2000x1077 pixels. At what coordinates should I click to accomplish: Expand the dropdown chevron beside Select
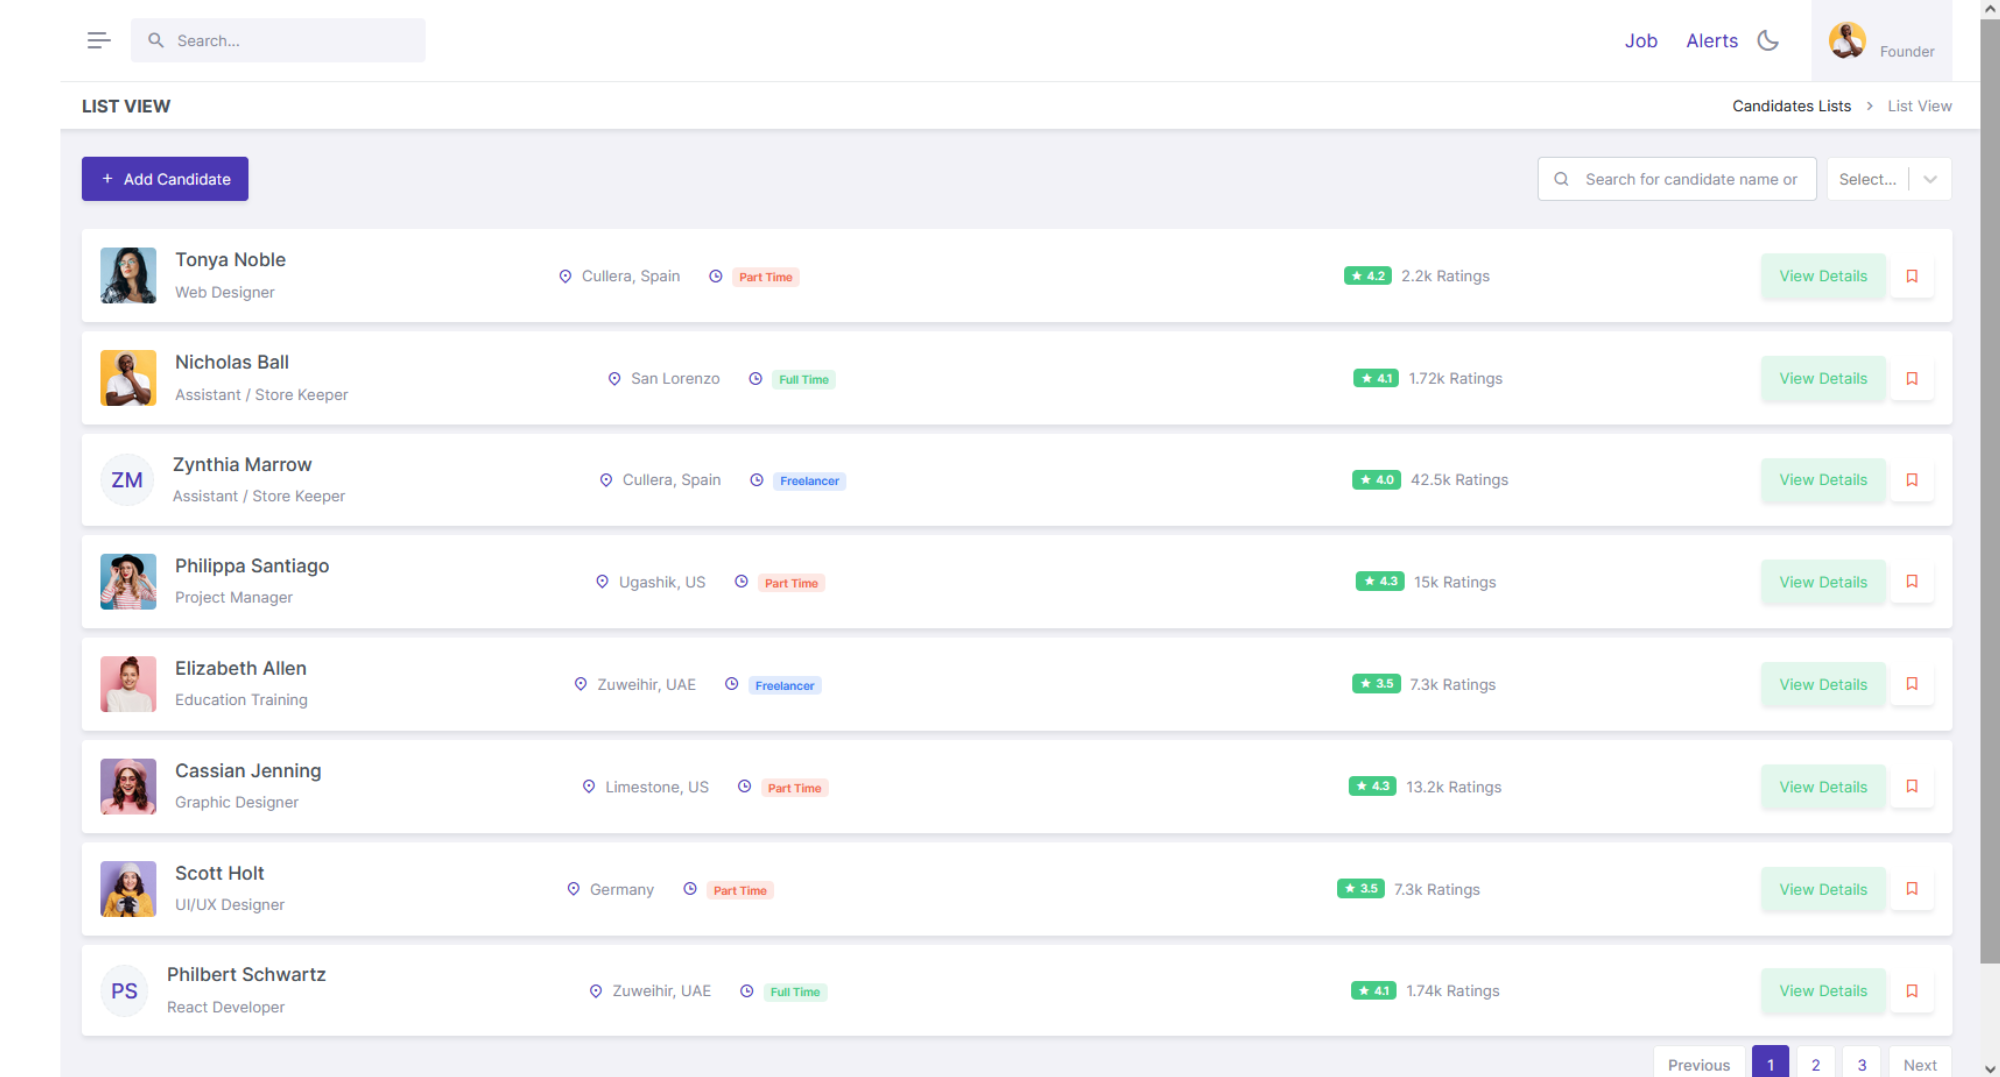[x=1930, y=178]
